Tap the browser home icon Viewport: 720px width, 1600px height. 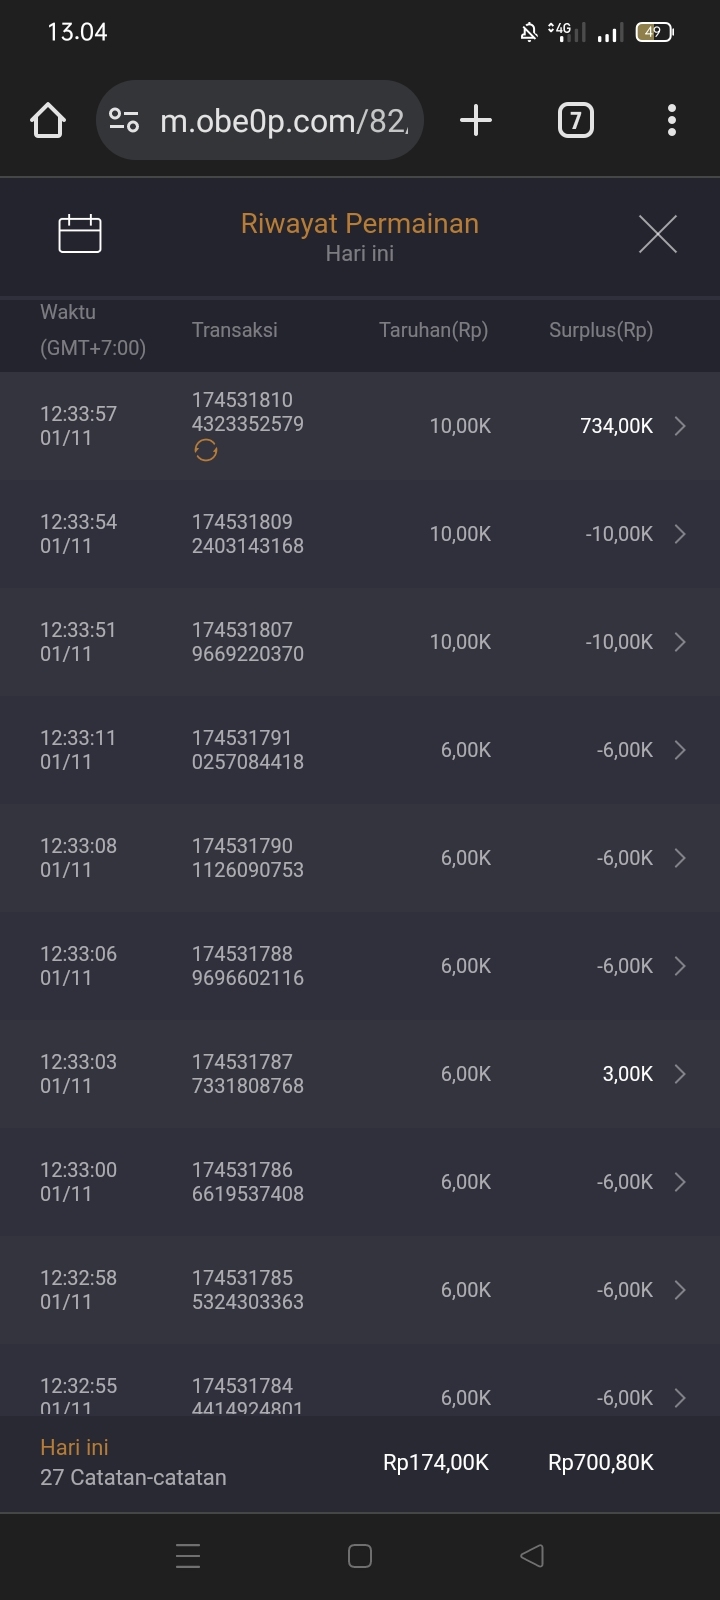48,121
